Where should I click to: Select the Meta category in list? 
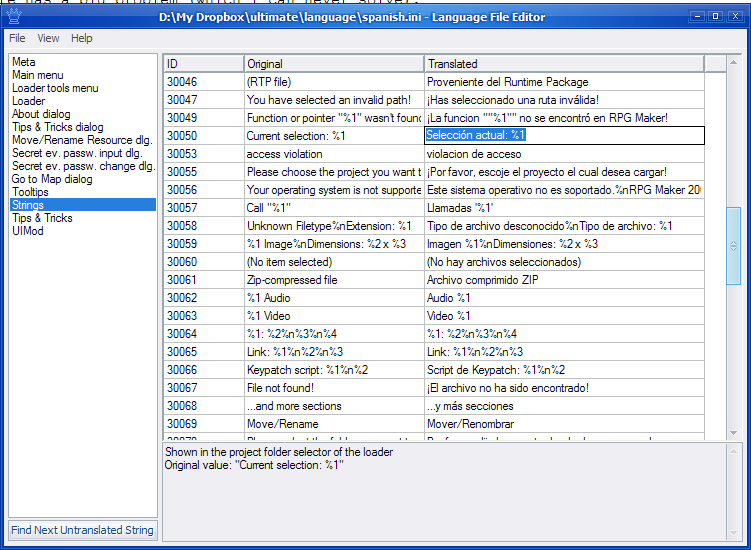(24, 62)
